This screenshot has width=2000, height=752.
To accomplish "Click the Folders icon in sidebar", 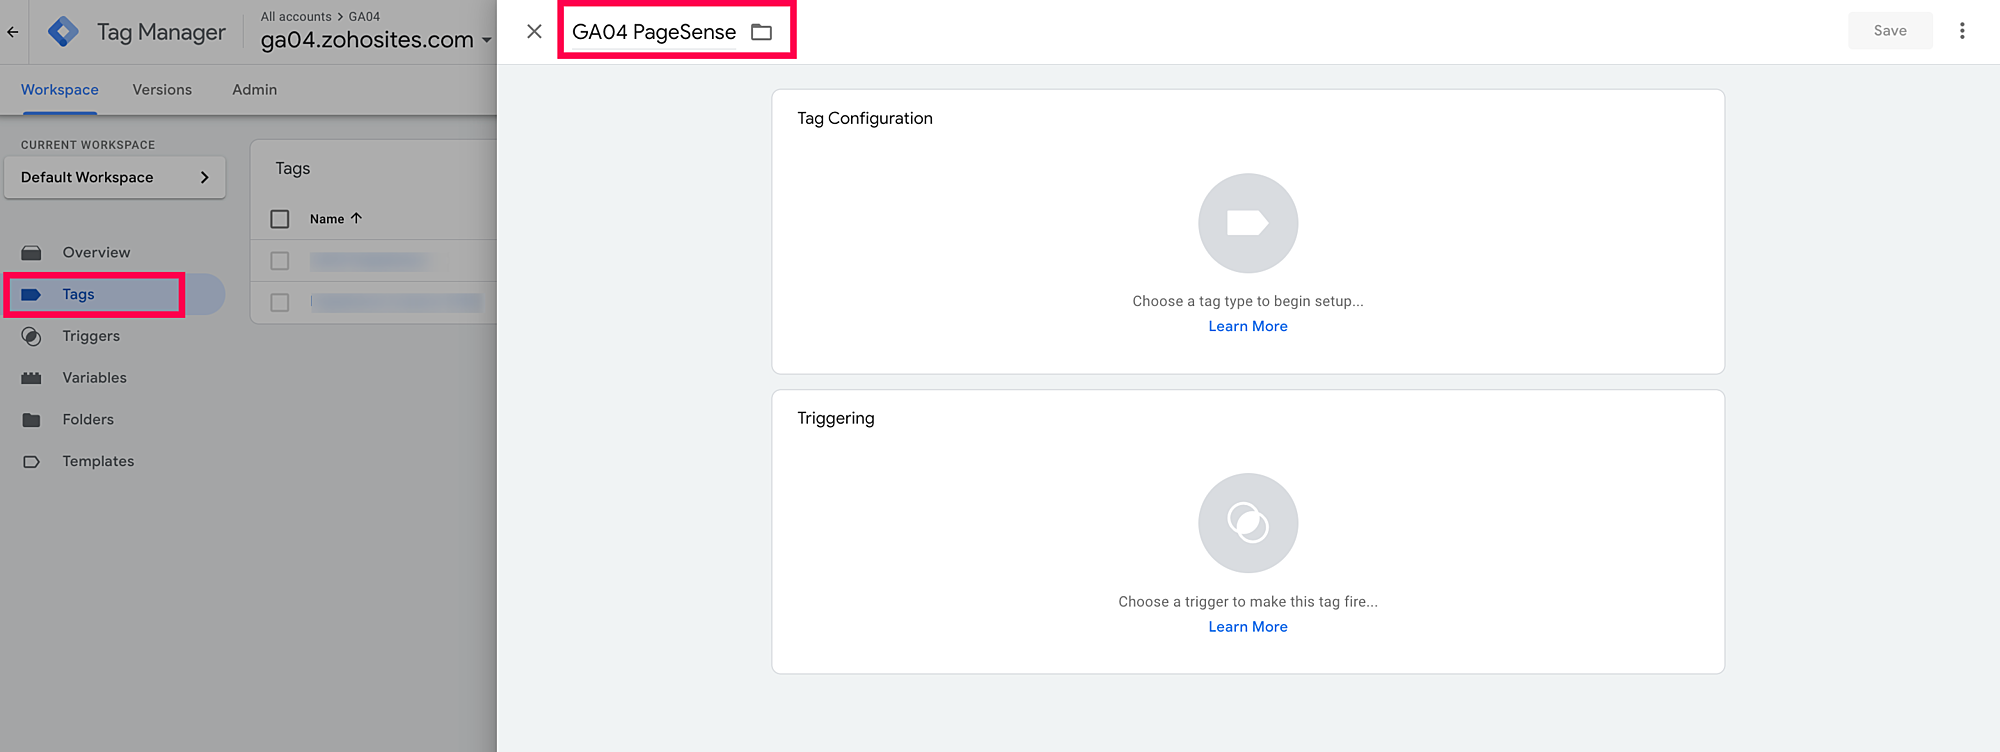I will click(32, 420).
